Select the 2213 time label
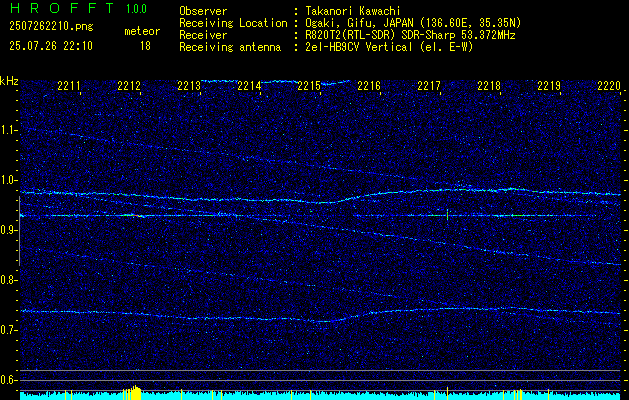This screenshot has height=400, width=629. tap(189, 86)
